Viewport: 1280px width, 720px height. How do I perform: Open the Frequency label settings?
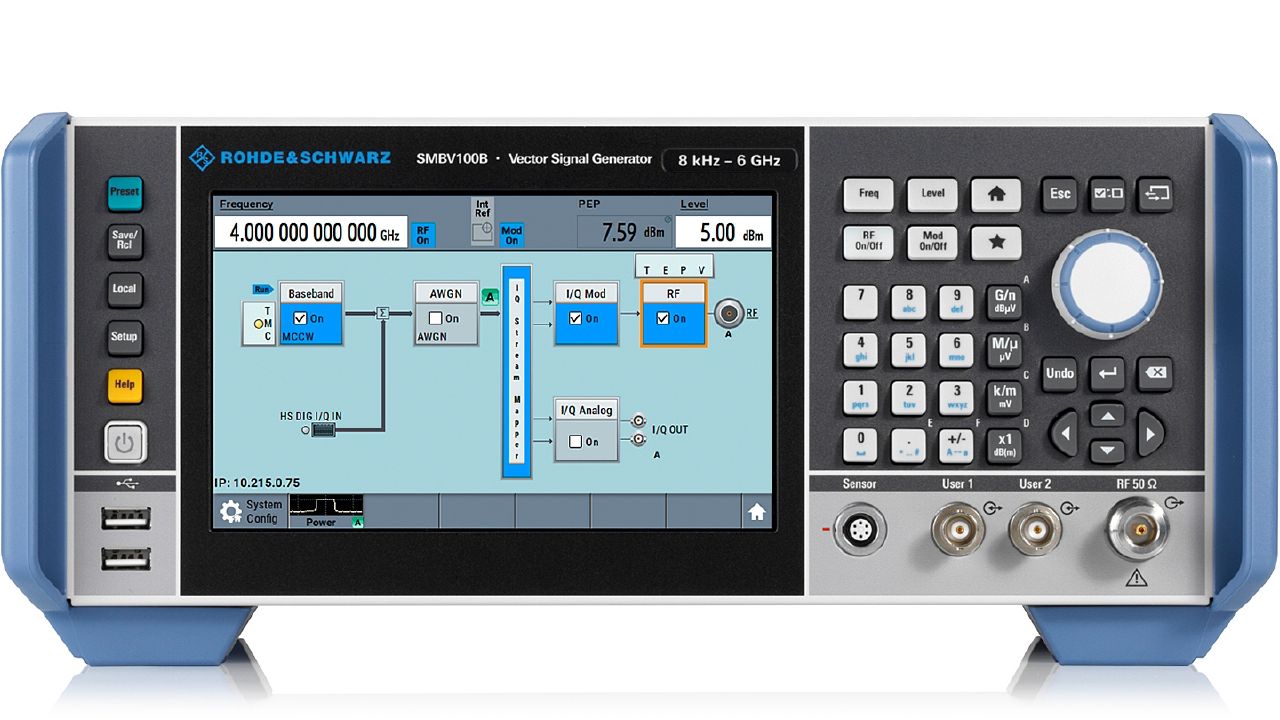coord(246,204)
